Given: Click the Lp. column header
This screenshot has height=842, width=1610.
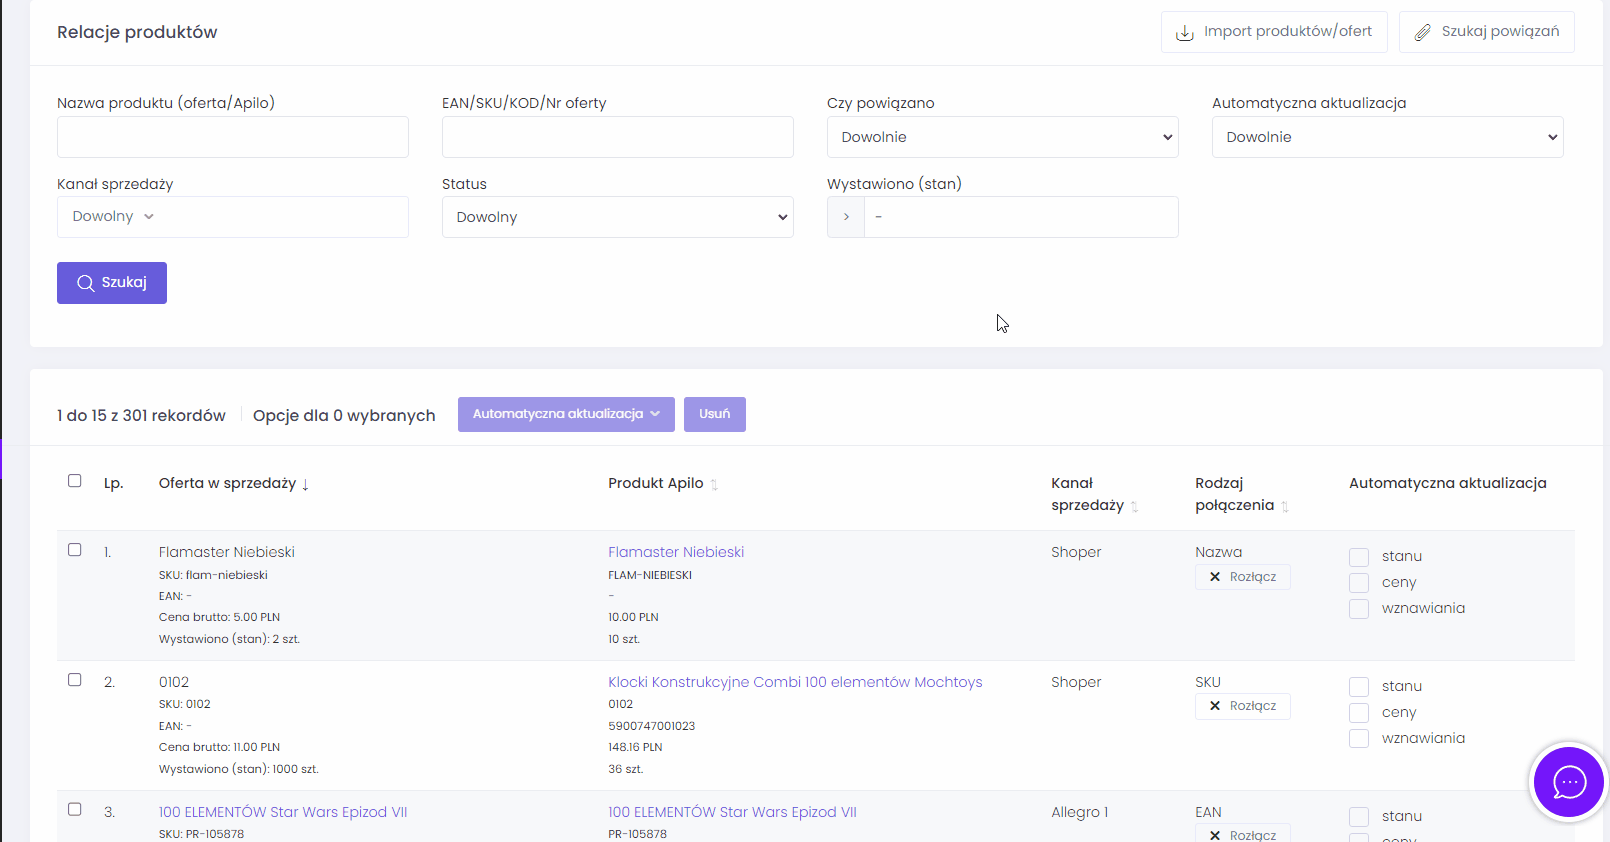Looking at the screenshot, I should pyautogui.click(x=113, y=483).
